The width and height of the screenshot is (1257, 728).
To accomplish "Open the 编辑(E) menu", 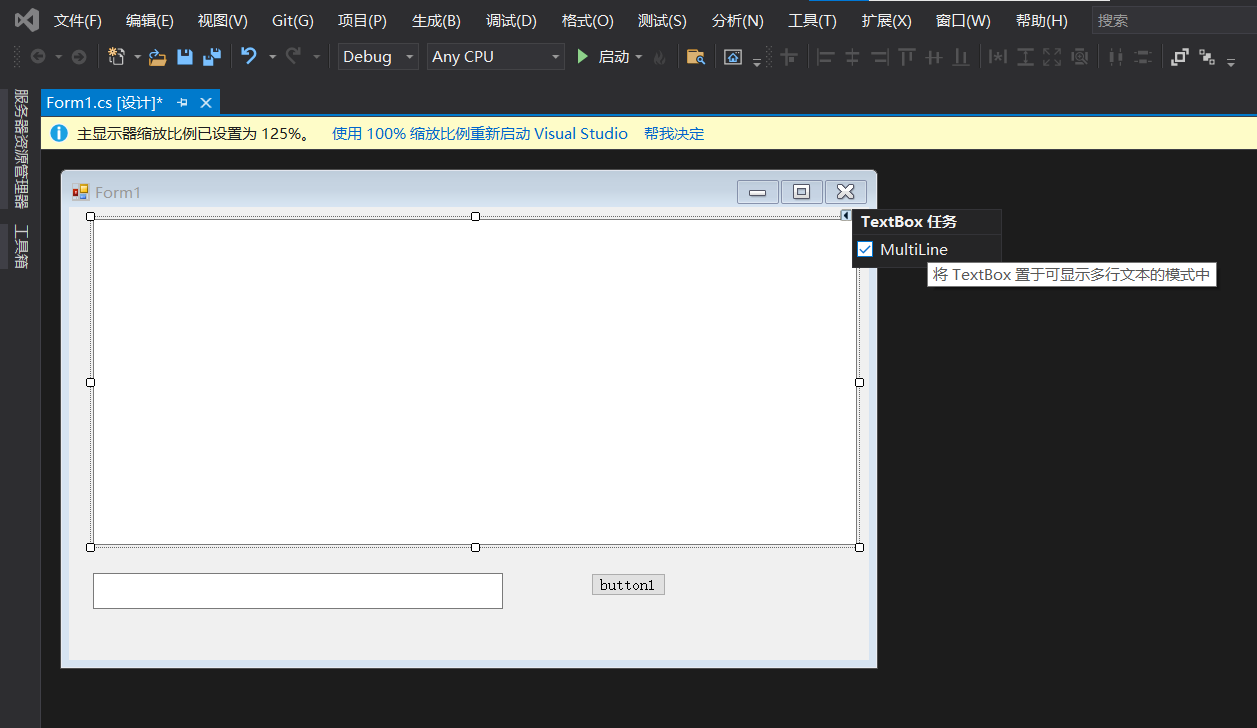I will (150, 20).
